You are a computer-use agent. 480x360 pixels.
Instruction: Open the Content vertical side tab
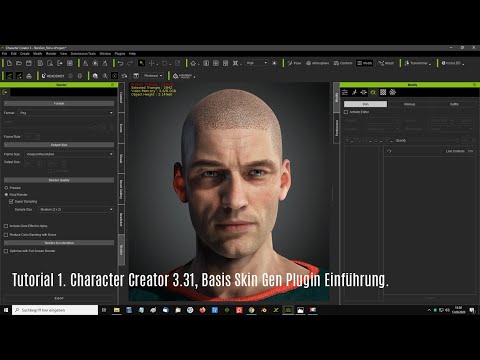pos(121,97)
